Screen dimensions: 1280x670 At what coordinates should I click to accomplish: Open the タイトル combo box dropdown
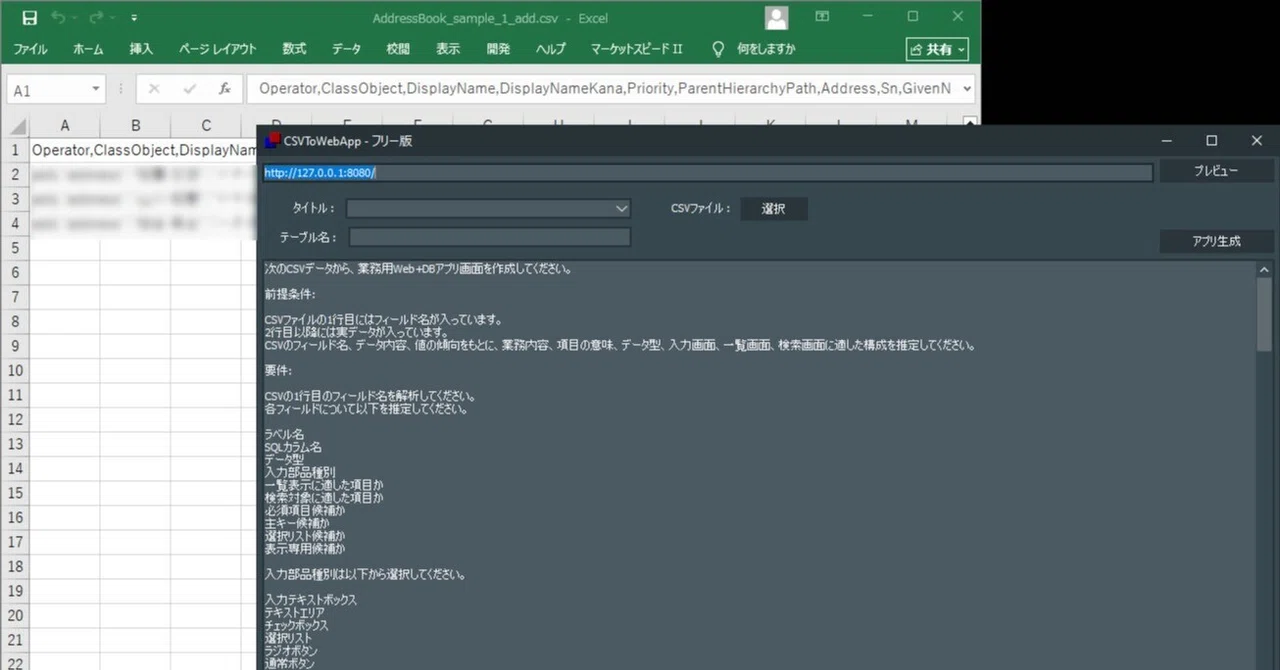(622, 209)
